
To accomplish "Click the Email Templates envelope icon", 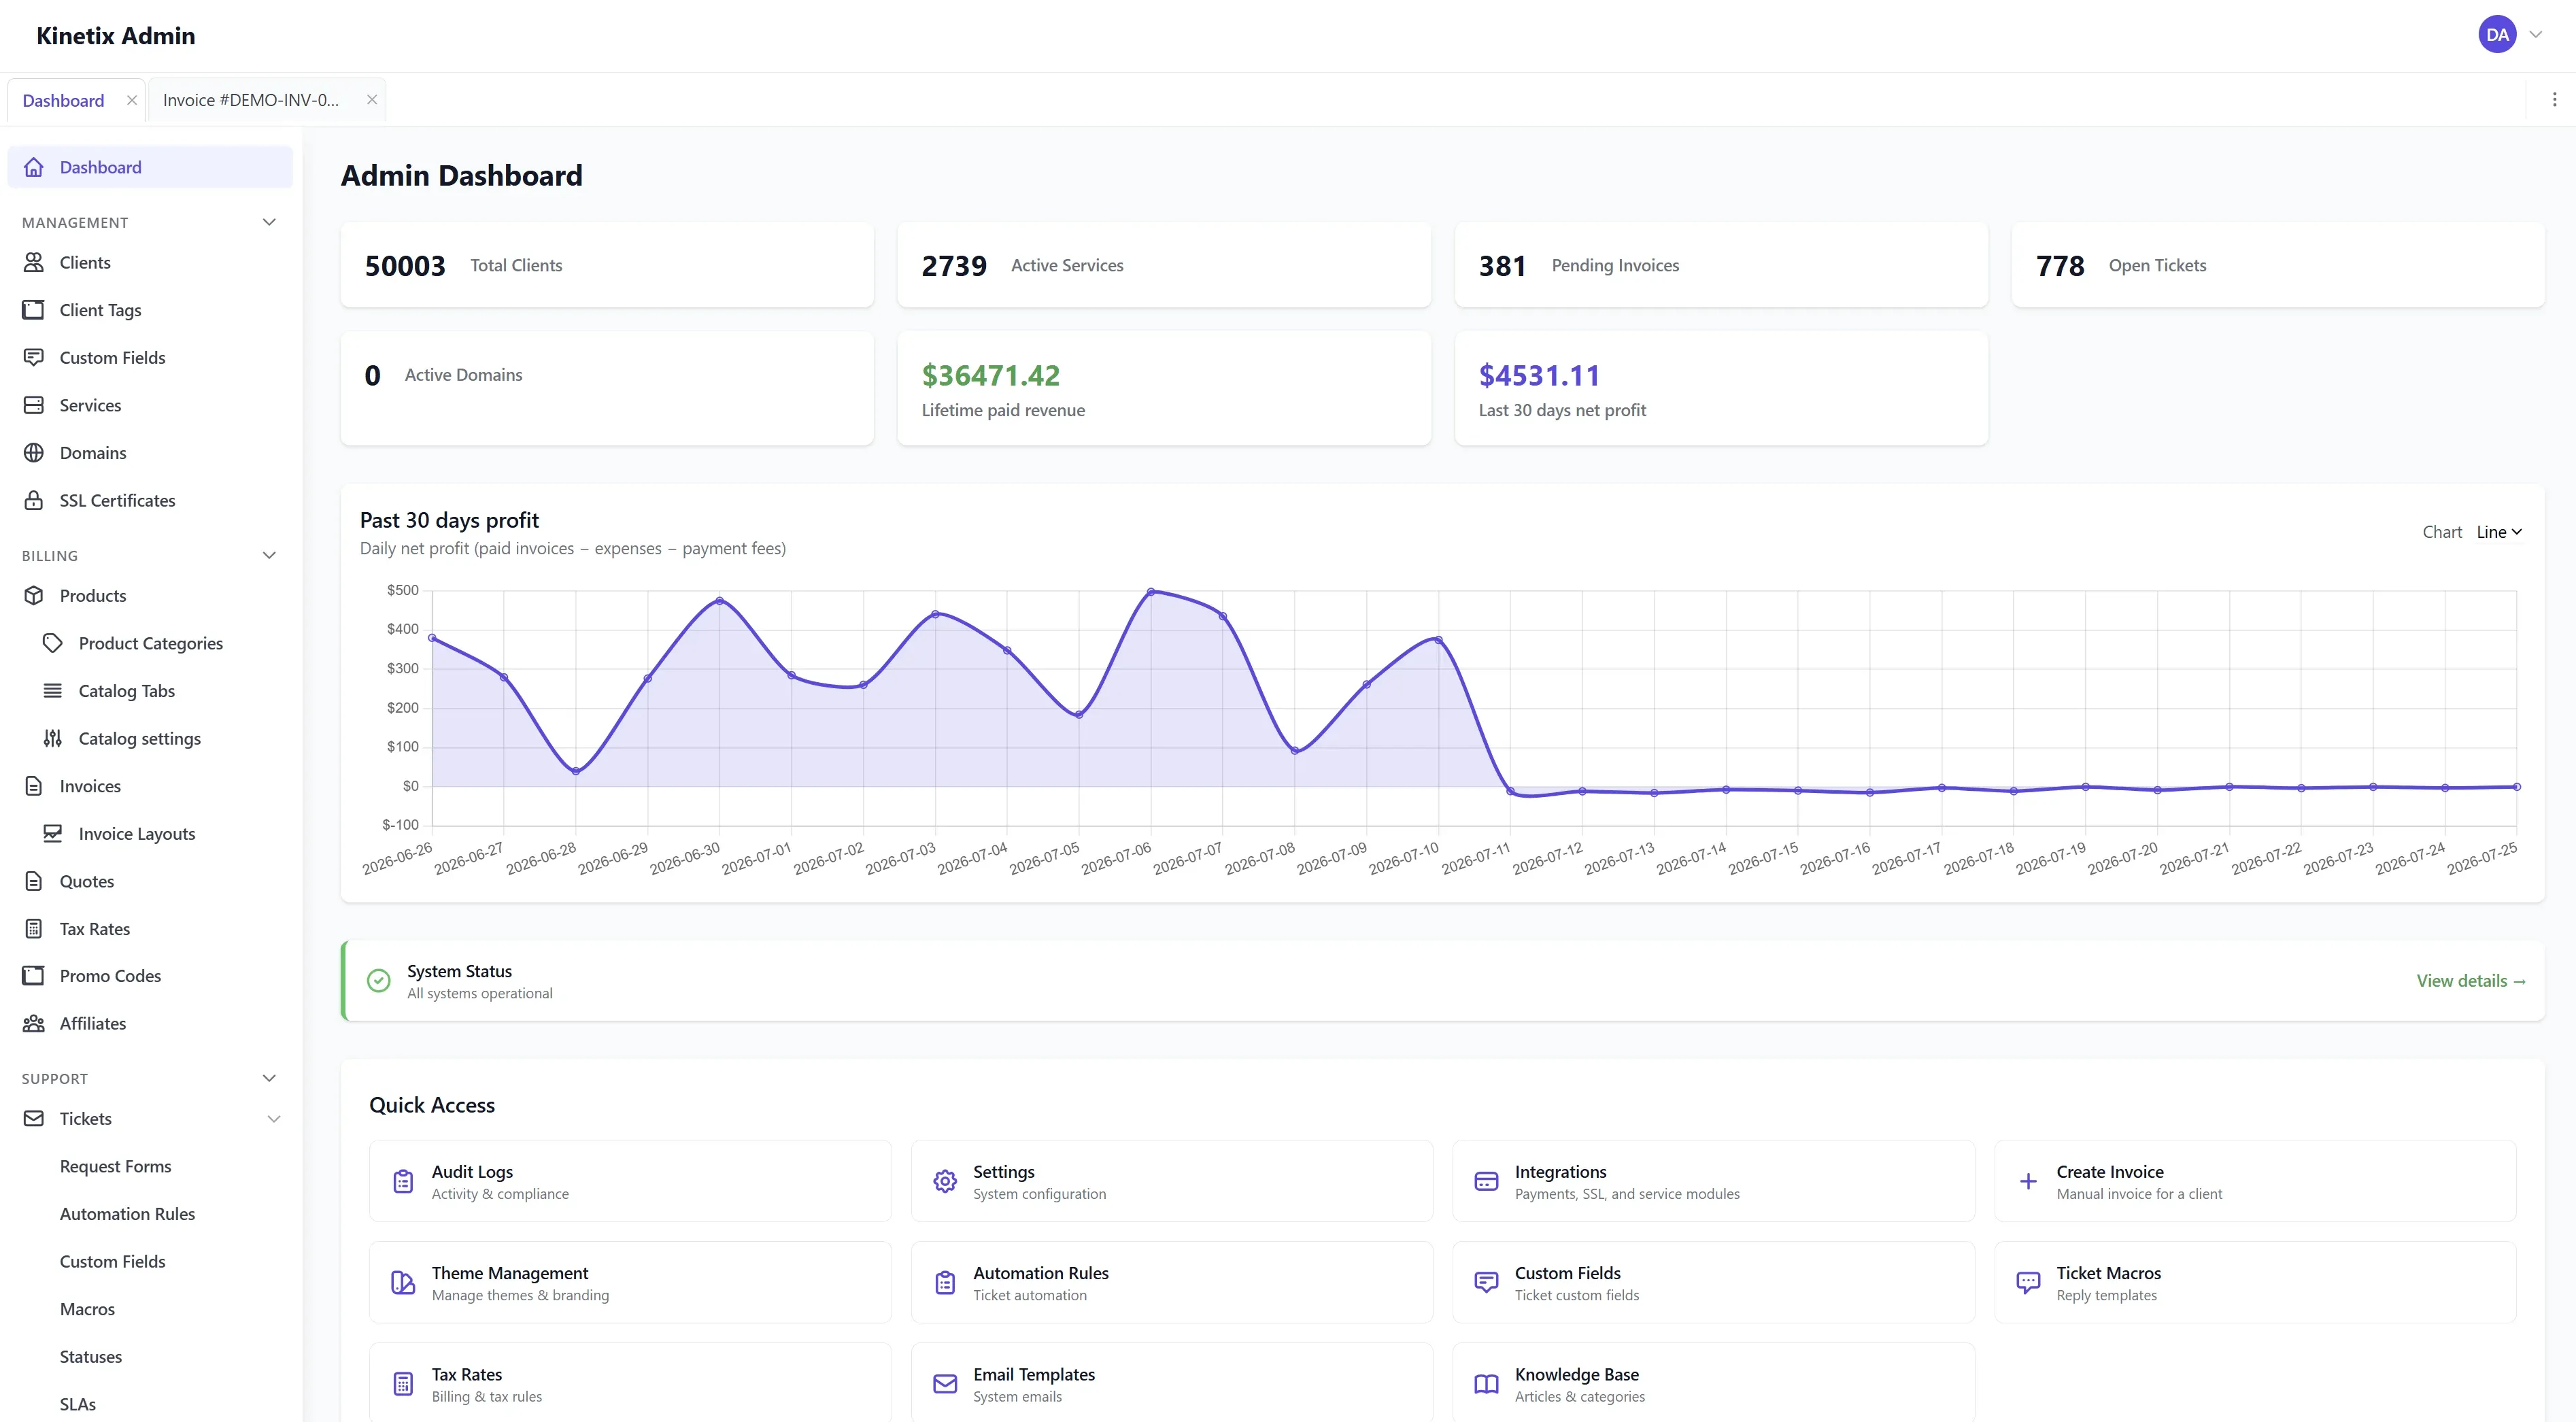I will pyautogui.click(x=945, y=1384).
